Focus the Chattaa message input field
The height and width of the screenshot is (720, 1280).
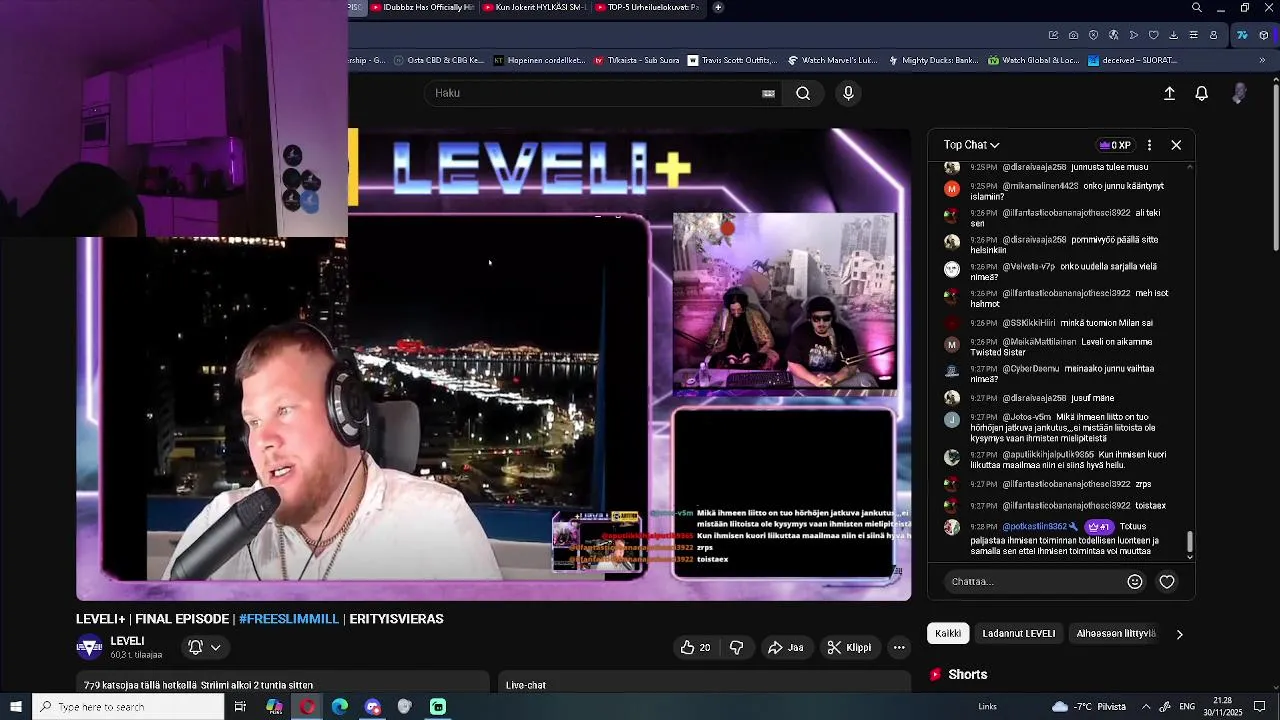(1035, 581)
